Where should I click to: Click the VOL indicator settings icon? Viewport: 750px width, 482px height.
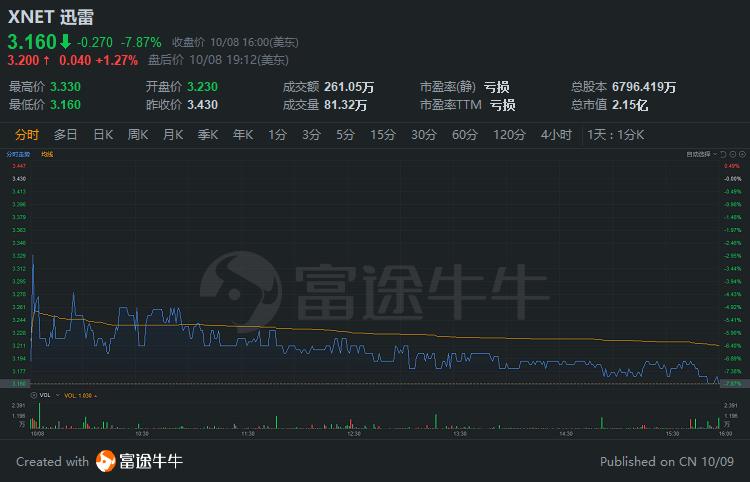pos(33,395)
